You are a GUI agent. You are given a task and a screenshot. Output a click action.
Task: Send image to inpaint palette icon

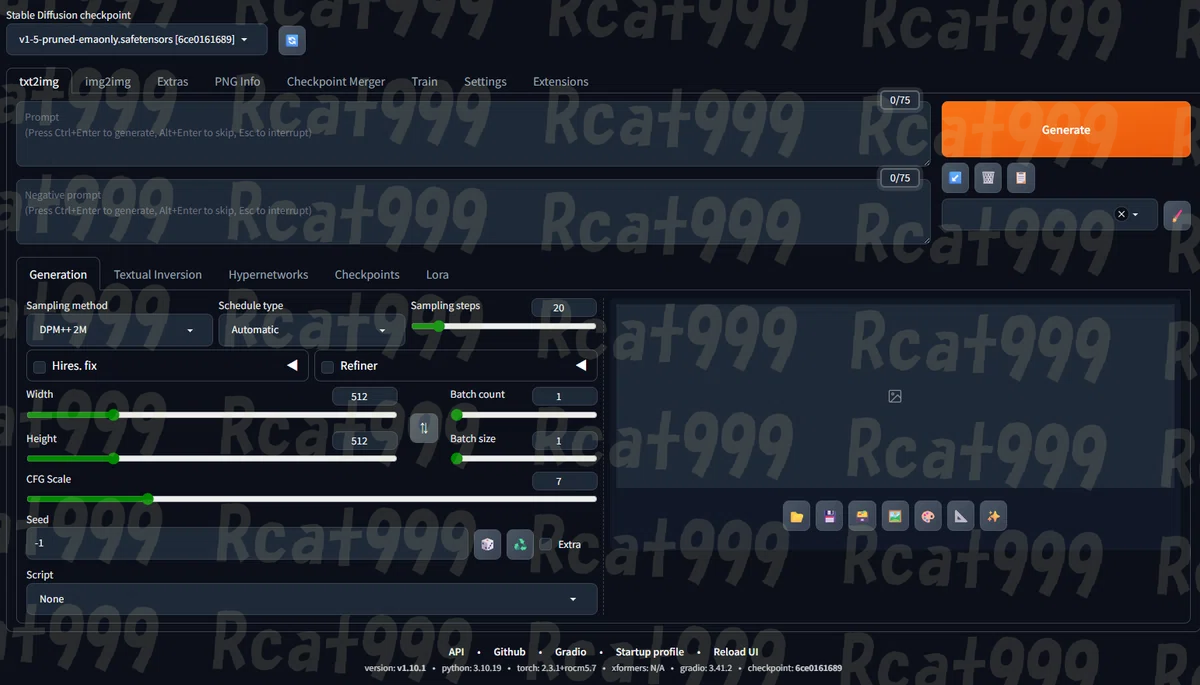[x=928, y=516]
